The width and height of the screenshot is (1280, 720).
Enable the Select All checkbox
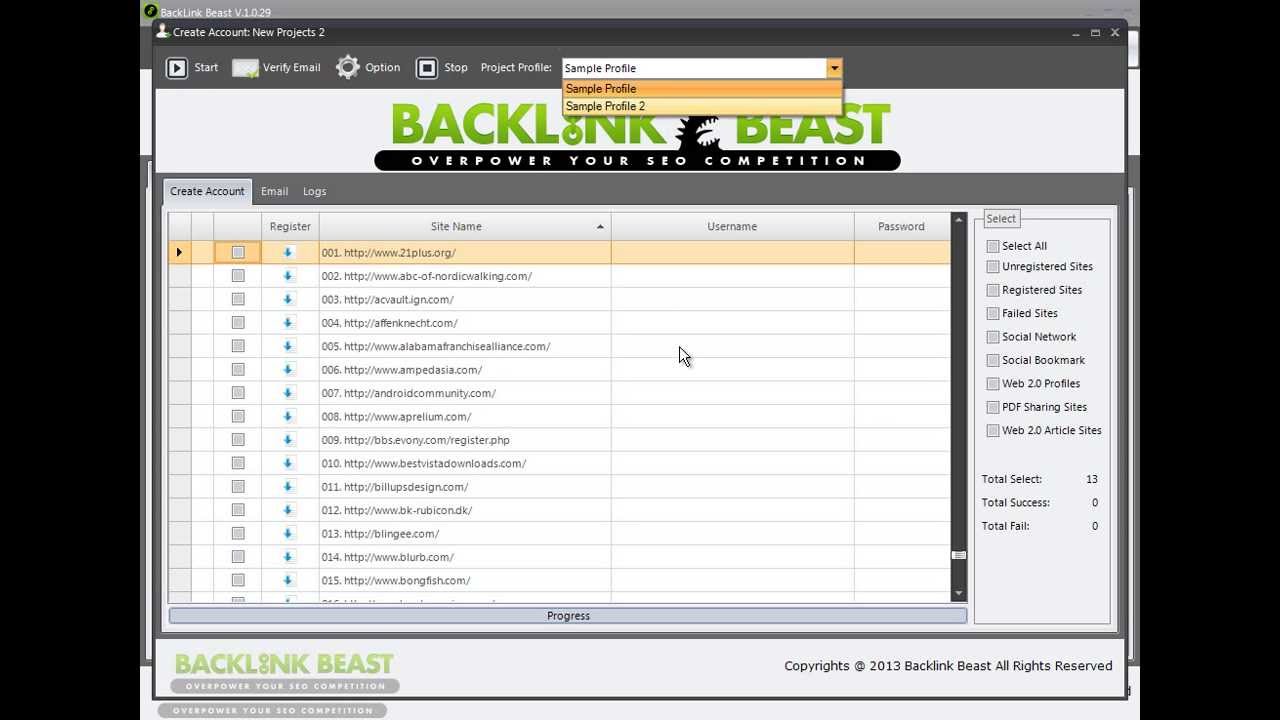point(993,246)
